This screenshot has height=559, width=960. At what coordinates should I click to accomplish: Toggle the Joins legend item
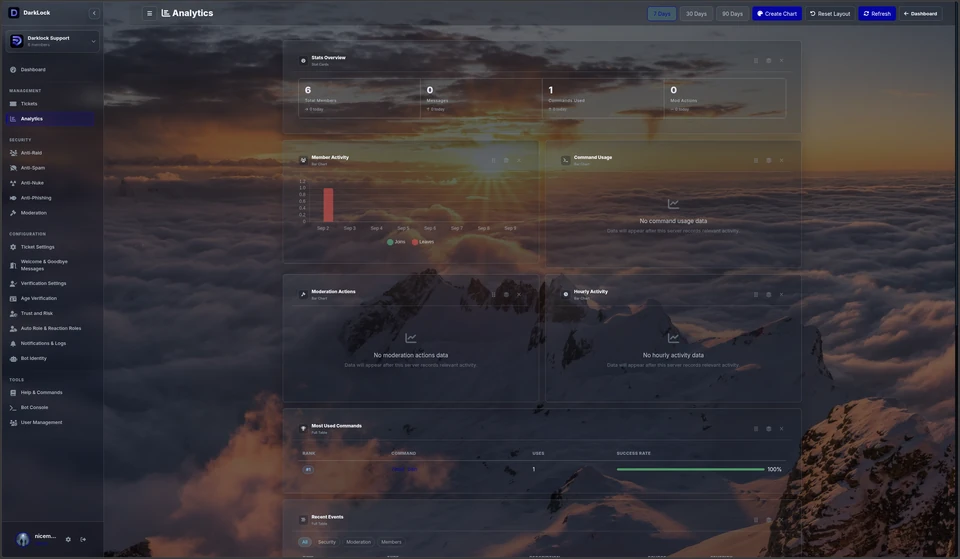[x=396, y=242]
